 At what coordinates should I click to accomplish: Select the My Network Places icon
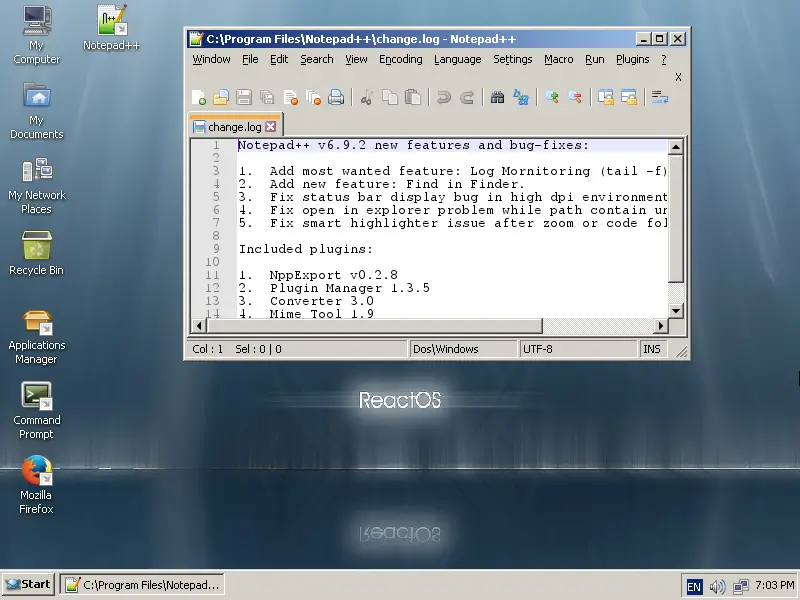[37, 186]
